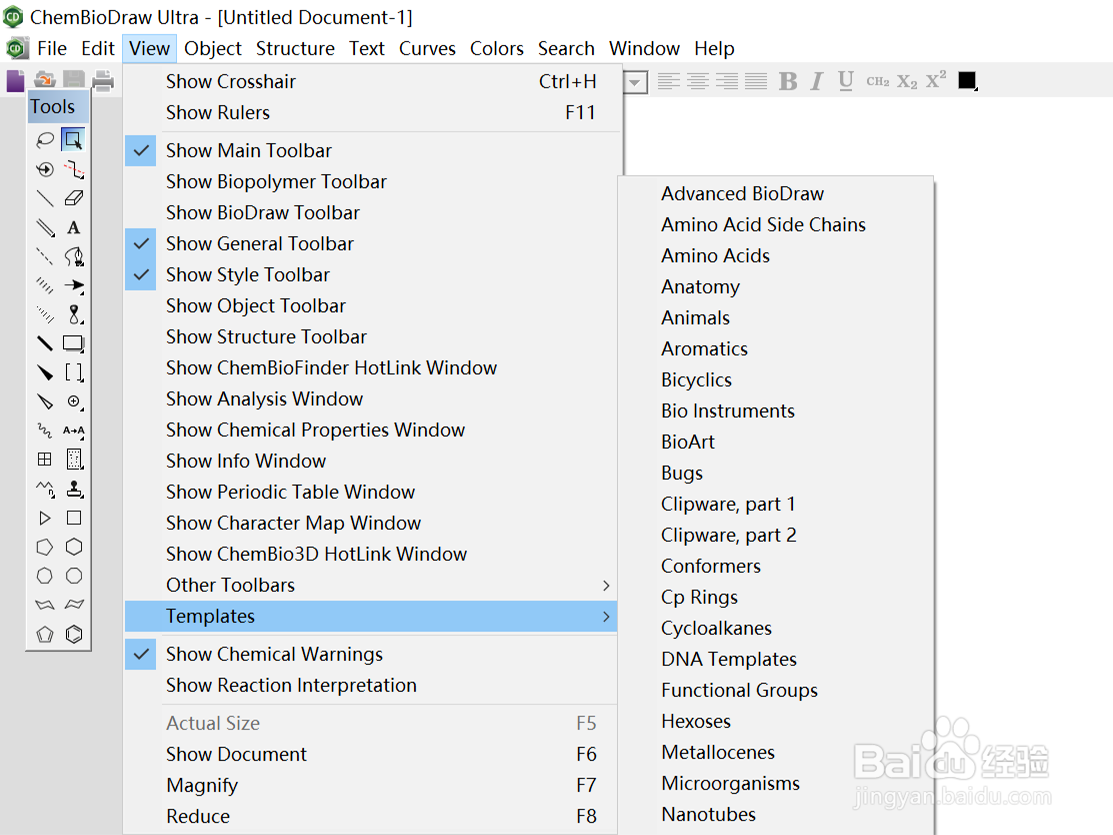Enable Show Biopolymer Toolbar

click(373, 182)
